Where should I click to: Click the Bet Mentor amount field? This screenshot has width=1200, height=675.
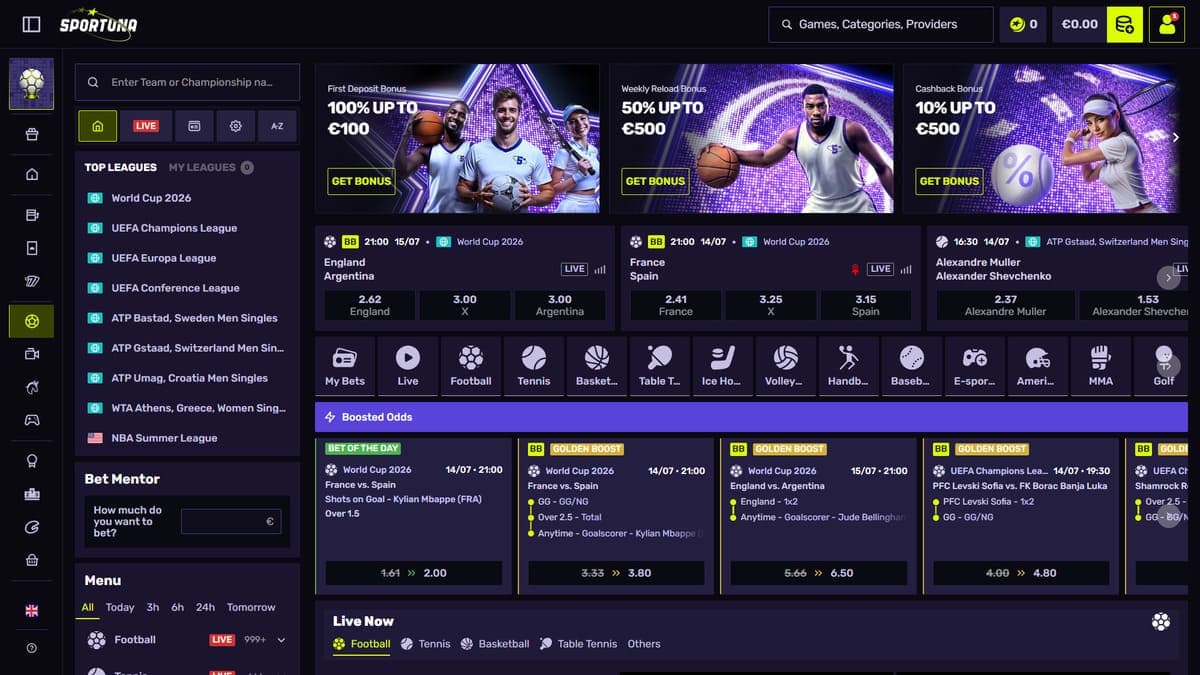[231, 521]
